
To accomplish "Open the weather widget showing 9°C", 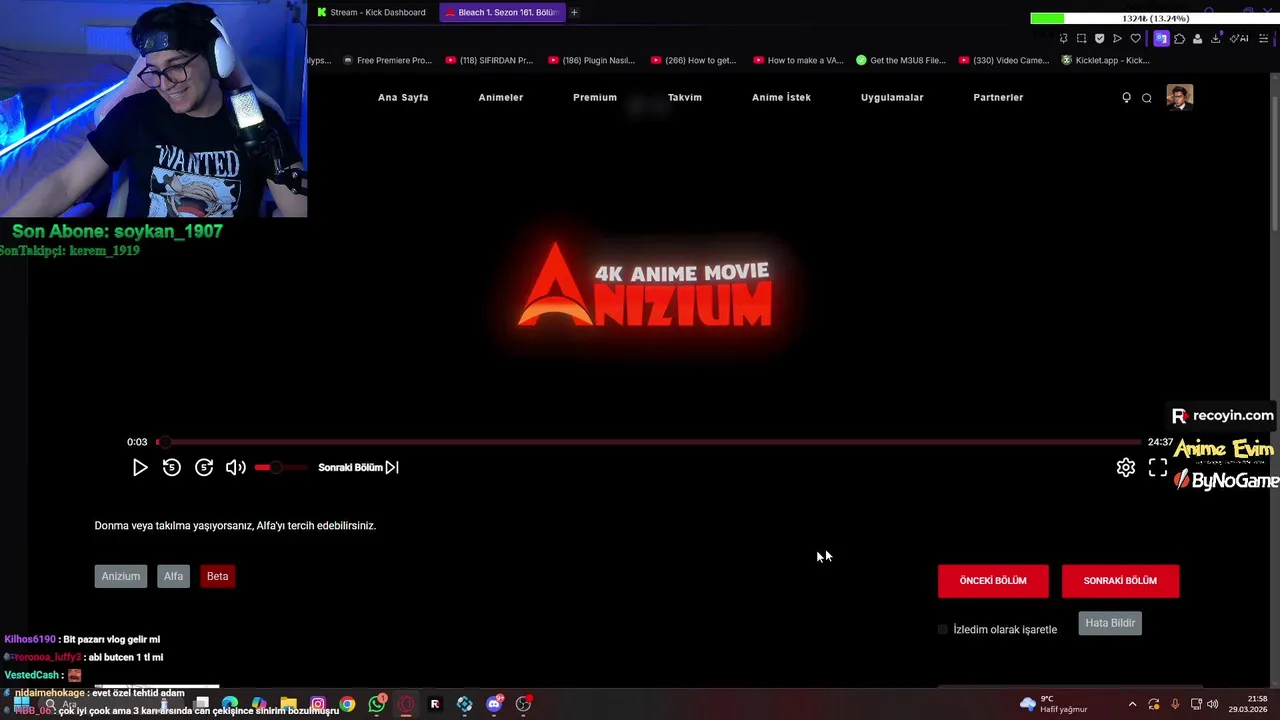I will [1053, 704].
